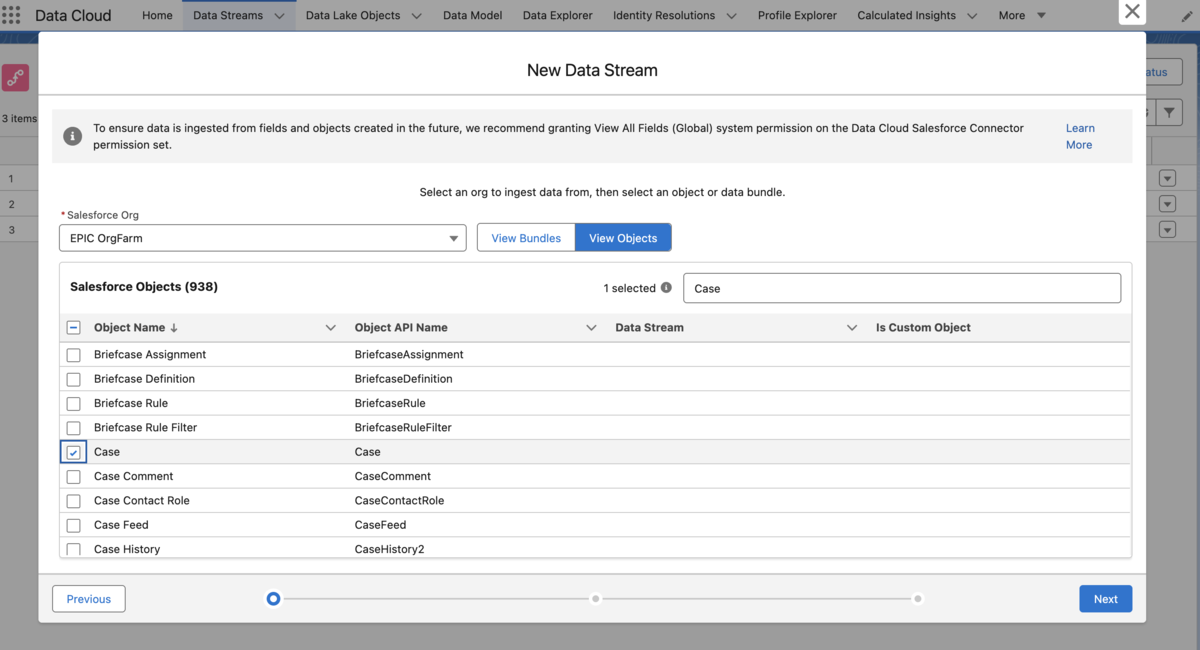Click the info icon in recommendation banner

pos(73,136)
